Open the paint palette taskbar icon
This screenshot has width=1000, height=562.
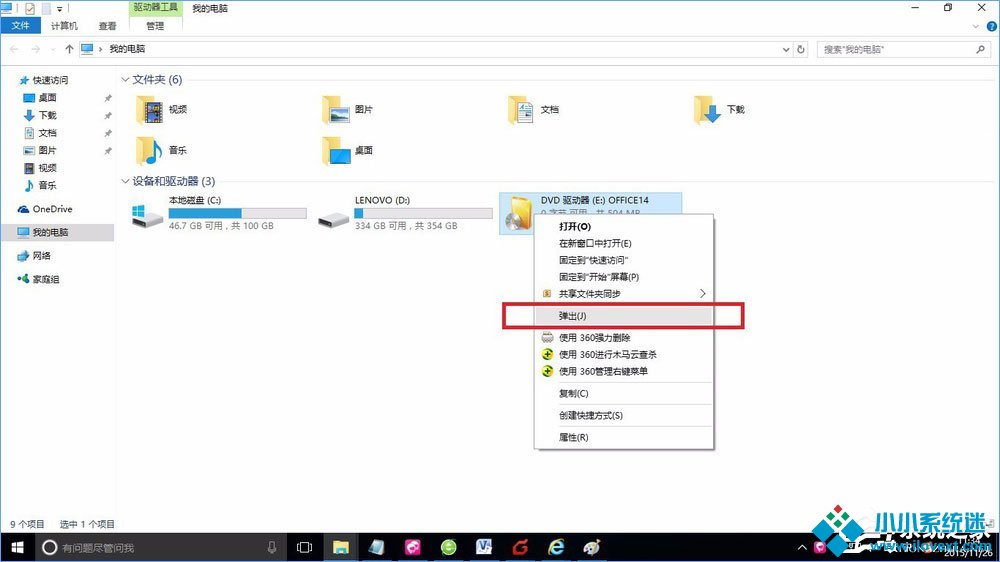point(592,547)
